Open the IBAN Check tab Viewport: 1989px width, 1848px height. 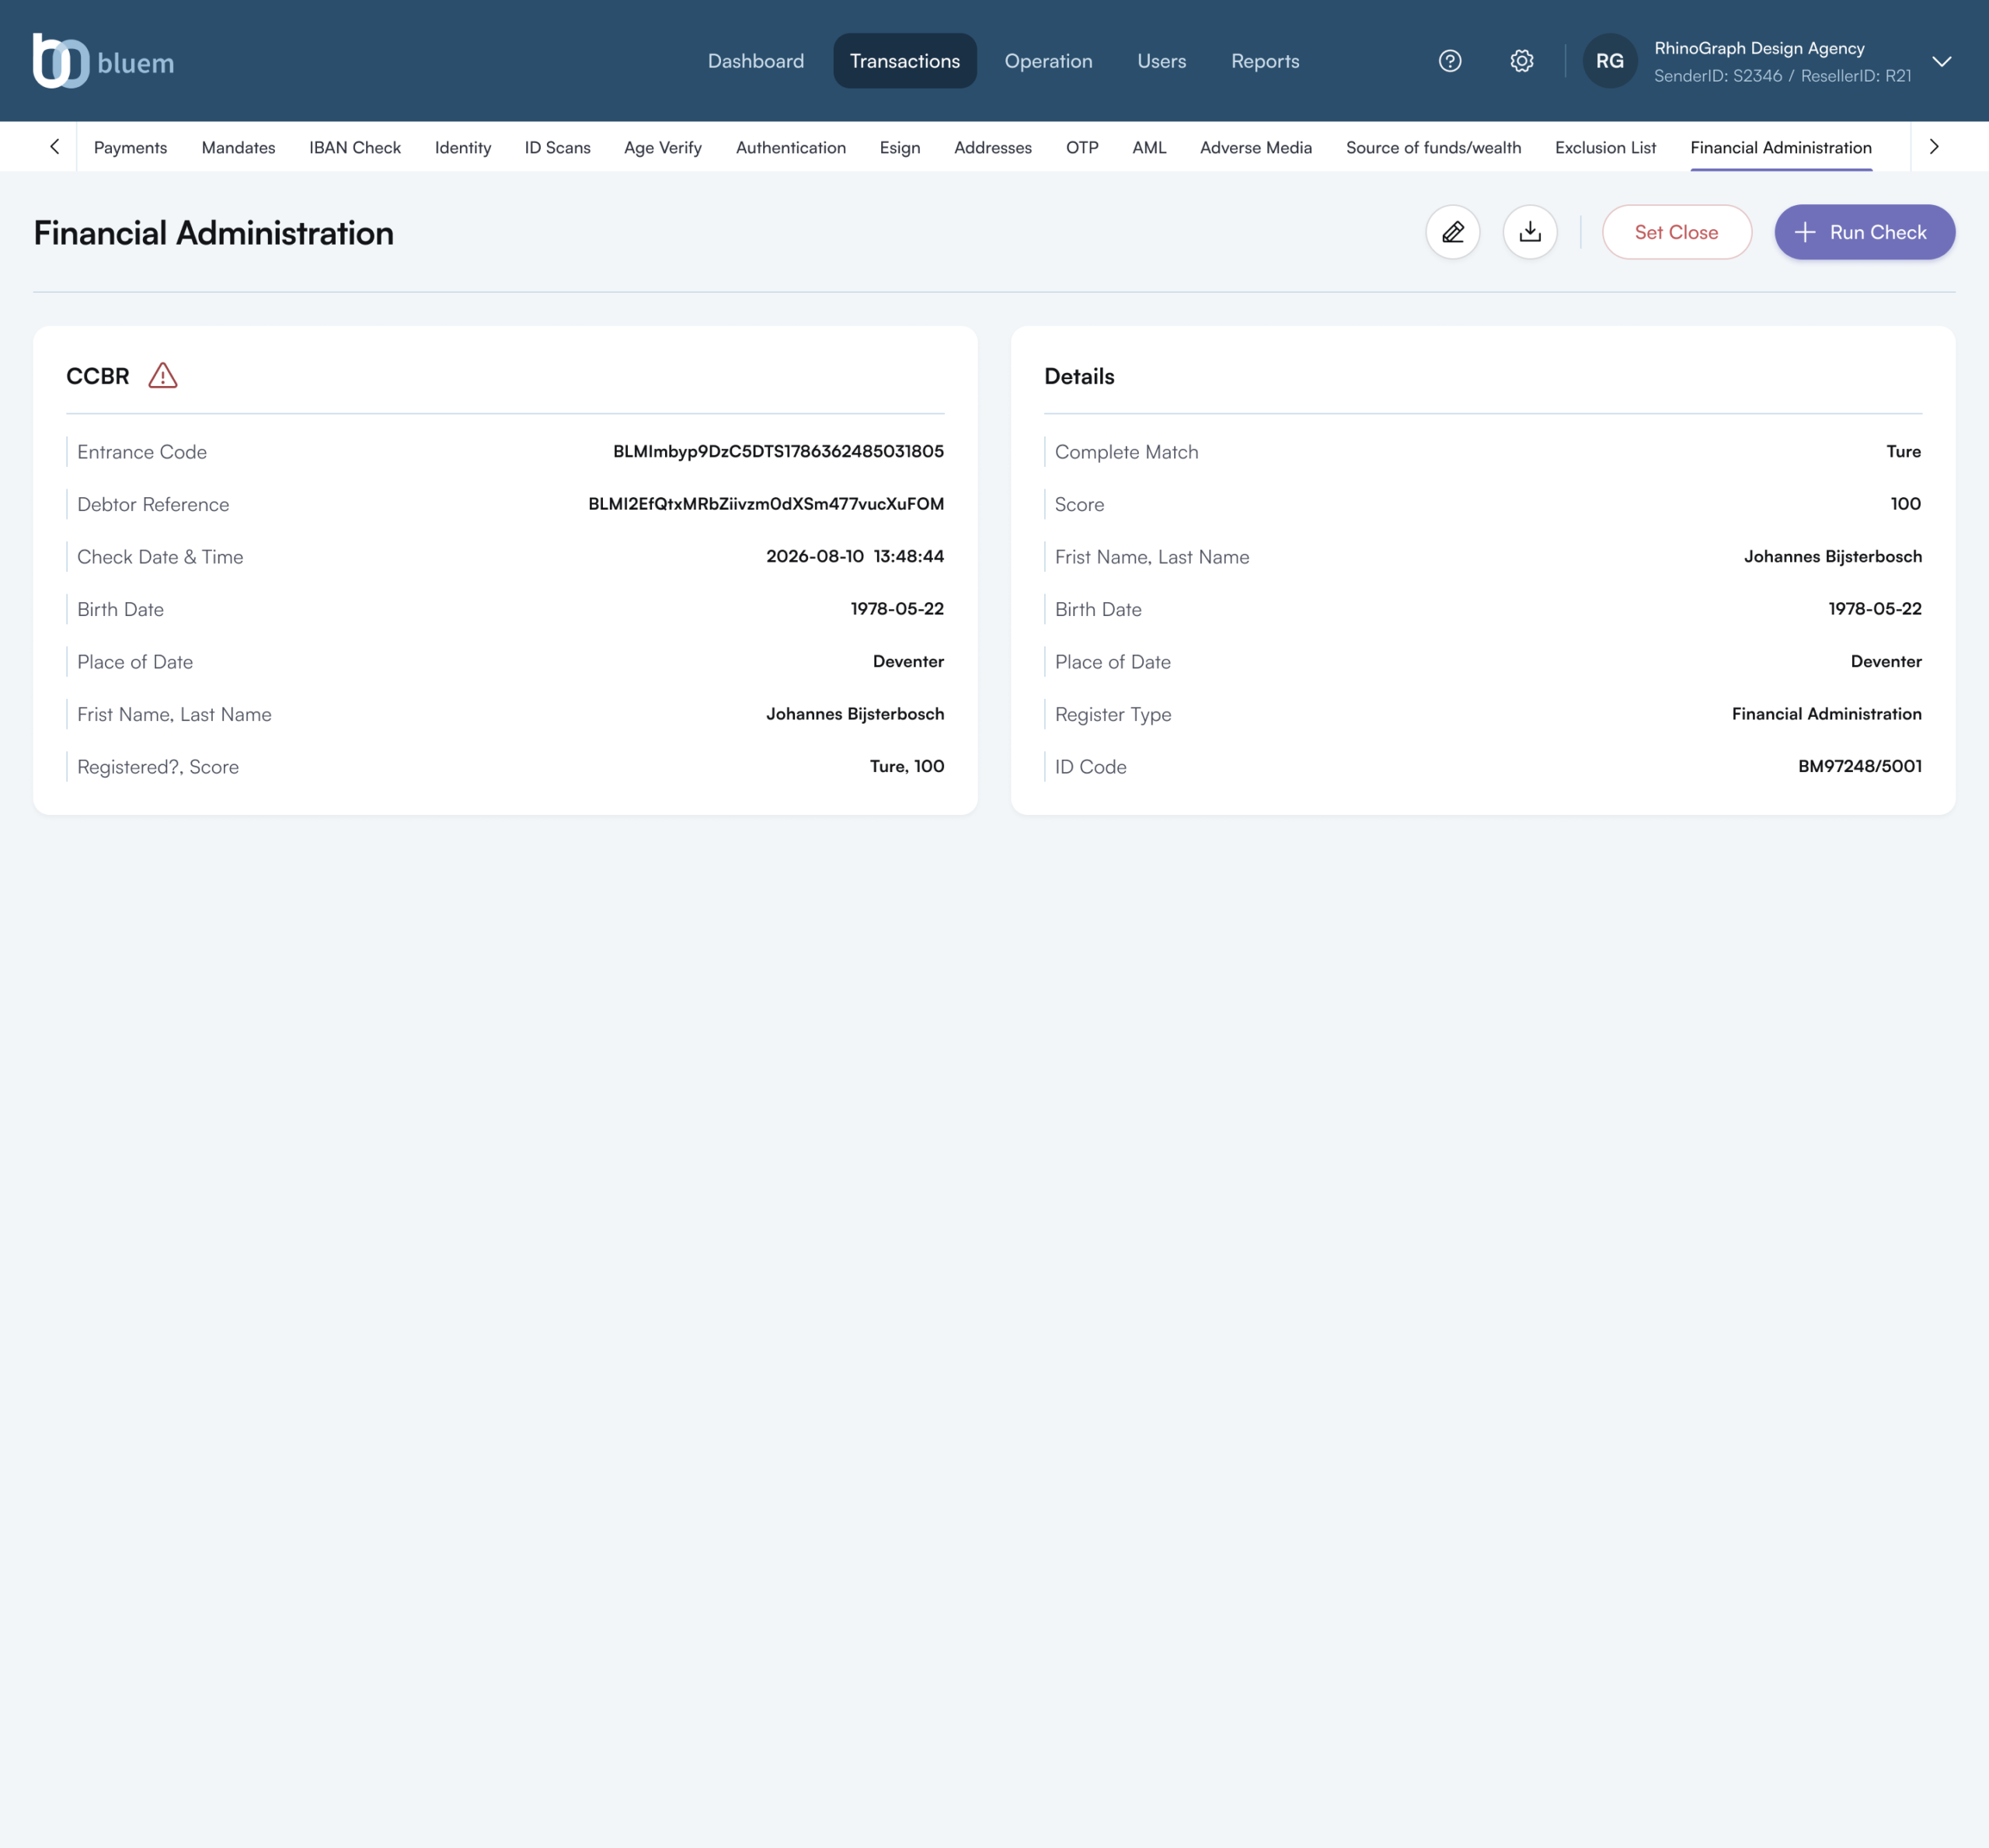tap(354, 147)
